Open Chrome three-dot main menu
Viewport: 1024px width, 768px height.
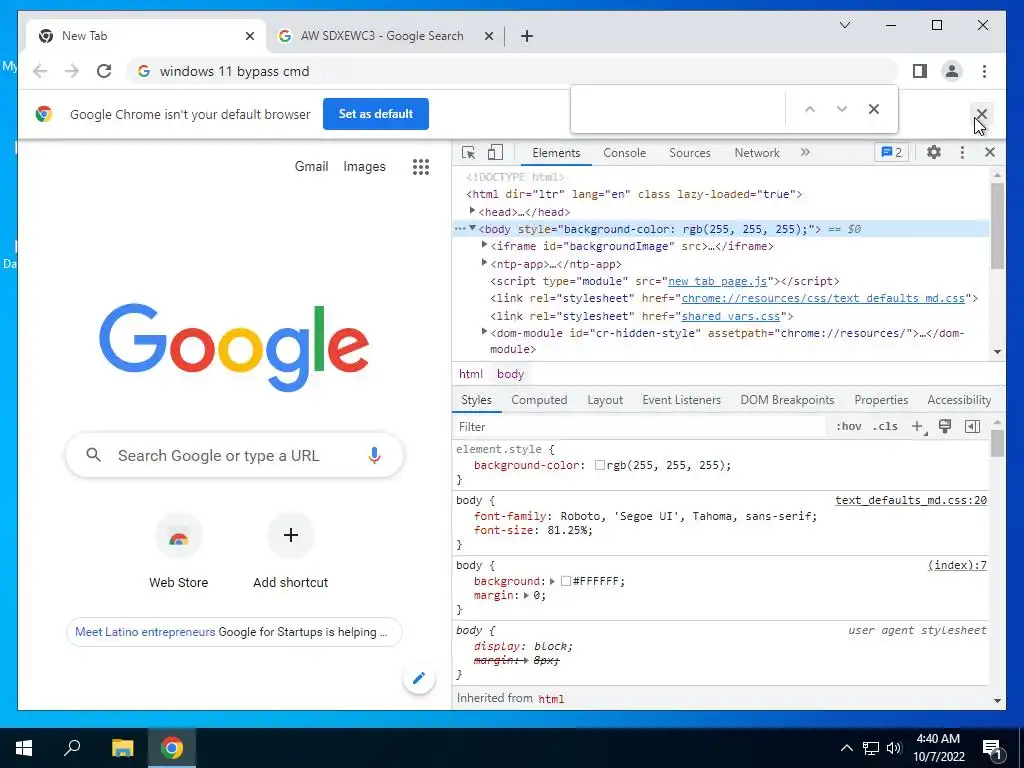(984, 71)
